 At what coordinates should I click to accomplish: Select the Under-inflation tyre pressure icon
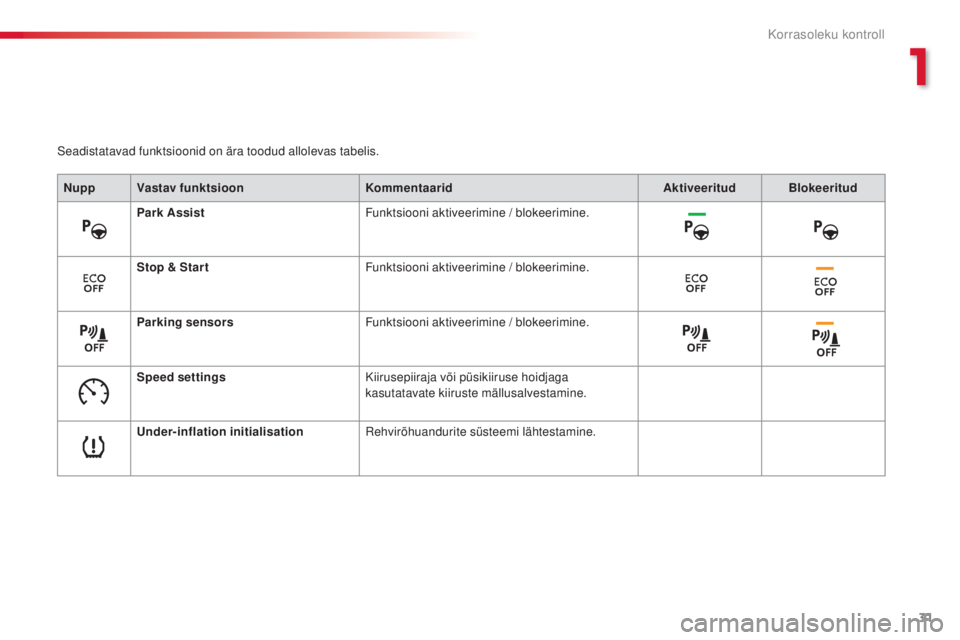coord(93,447)
